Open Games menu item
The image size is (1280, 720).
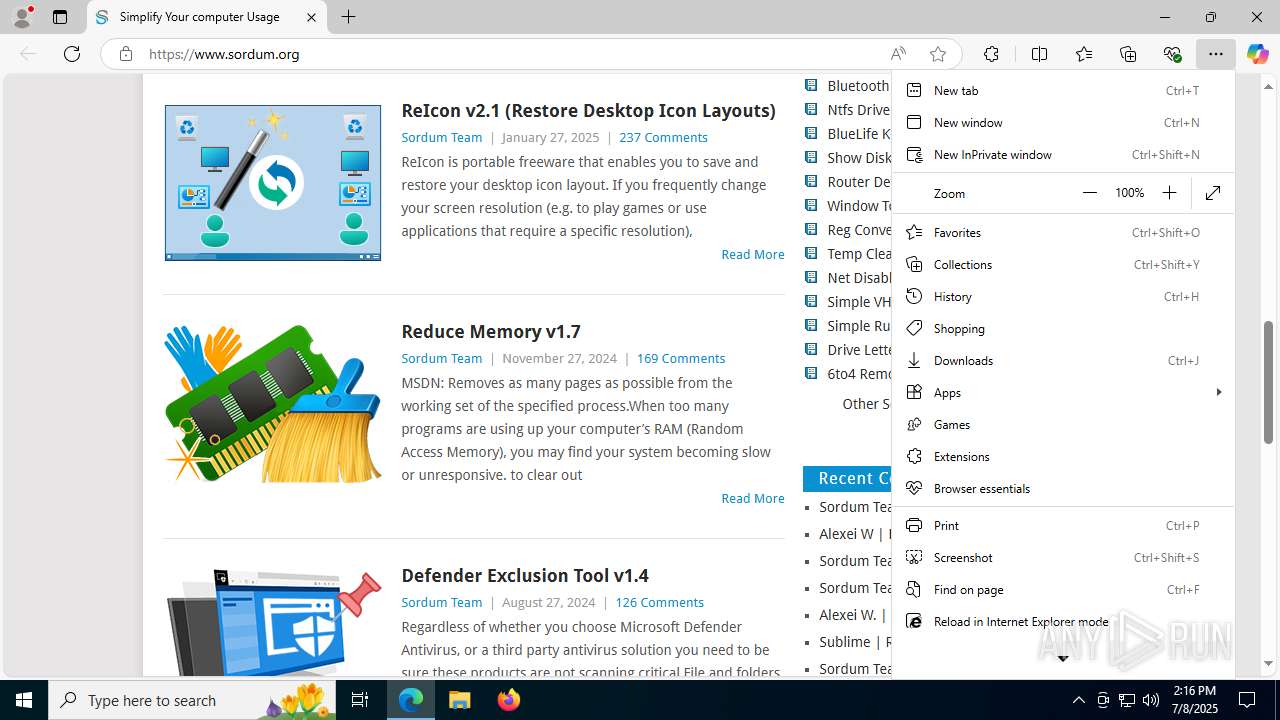coord(1063,424)
